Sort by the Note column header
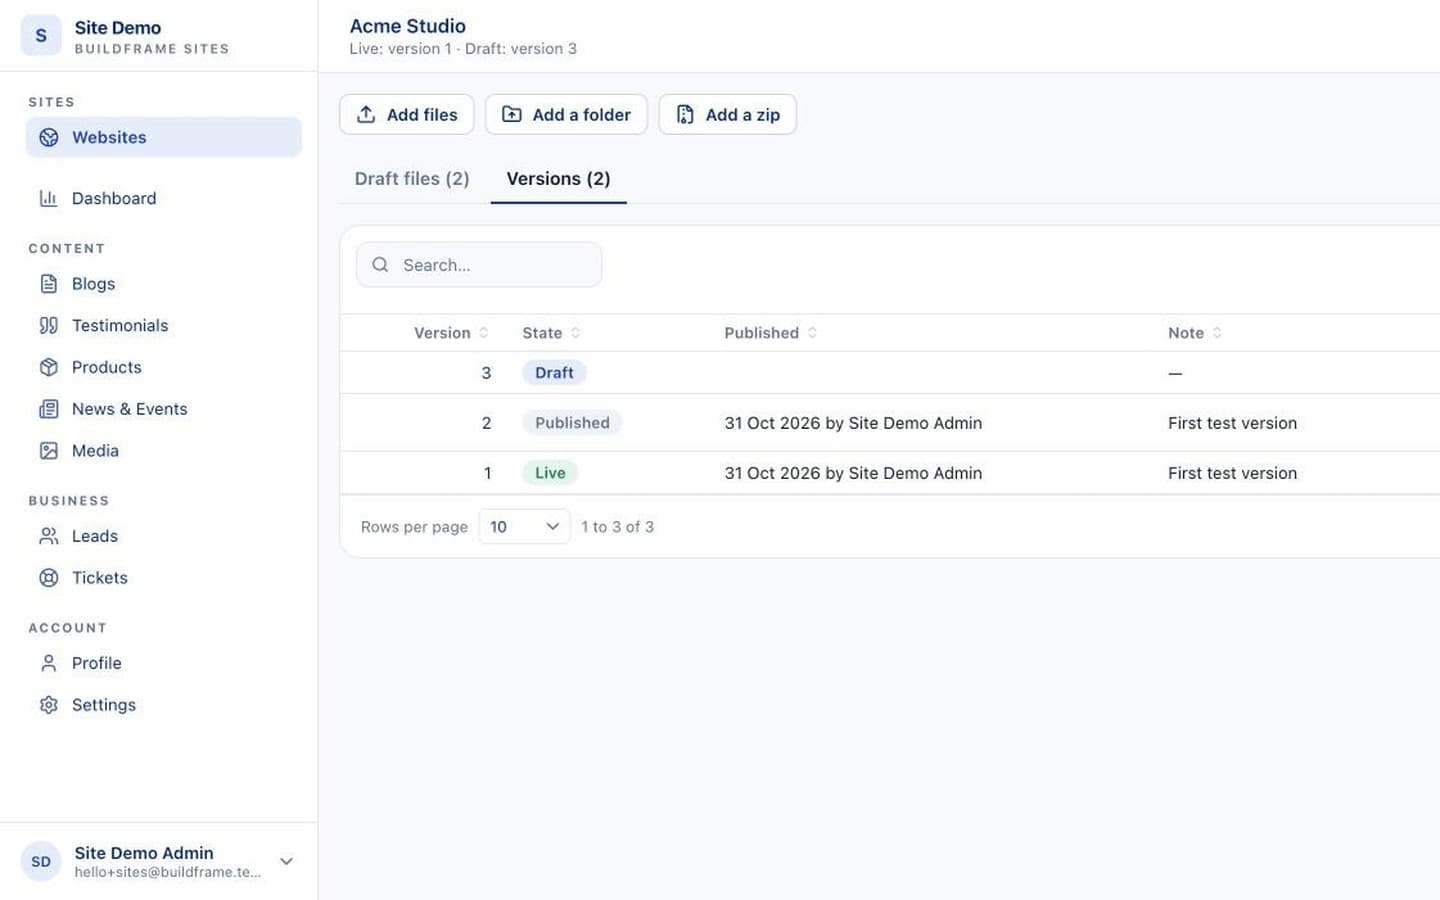This screenshot has height=900, width=1440. pos(1195,333)
